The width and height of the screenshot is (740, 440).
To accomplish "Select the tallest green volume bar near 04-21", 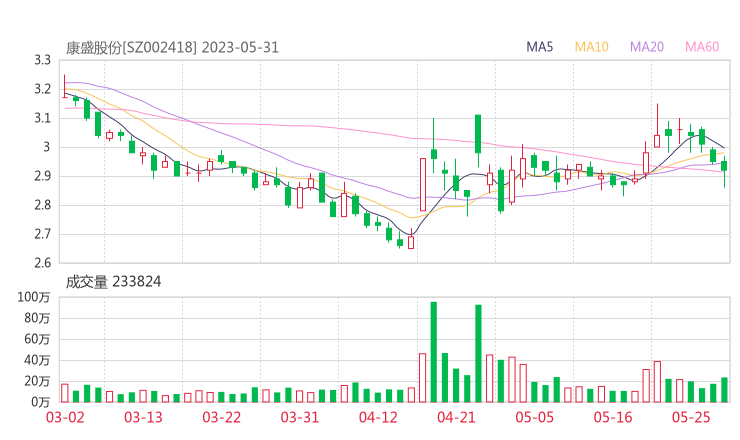I will (434, 352).
